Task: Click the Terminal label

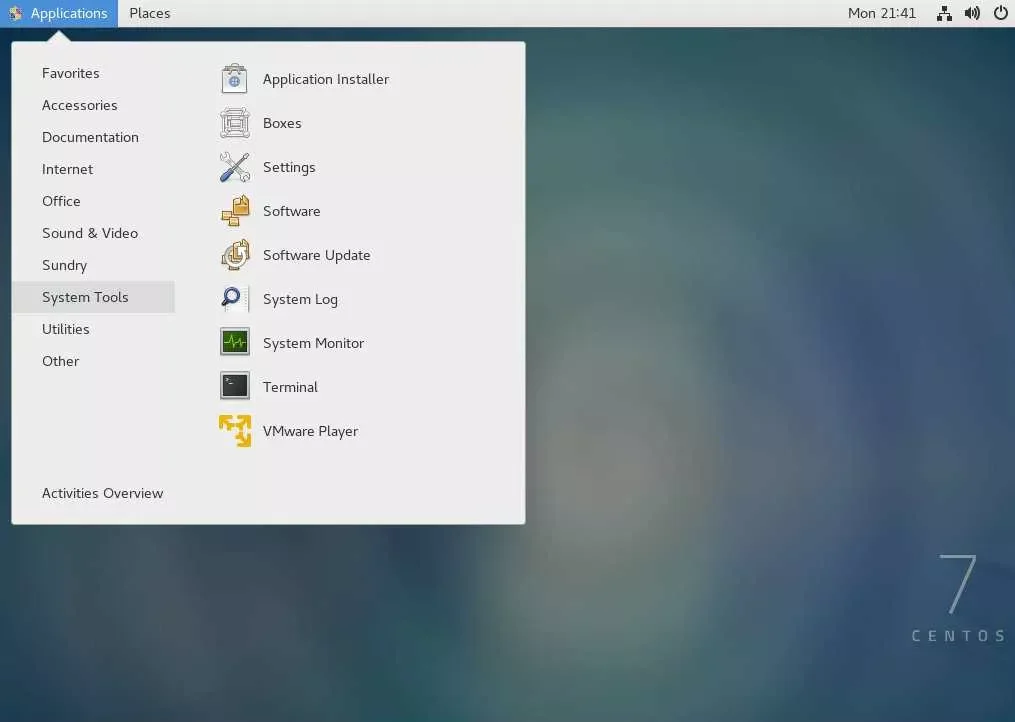Action: (x=290, y=387)
